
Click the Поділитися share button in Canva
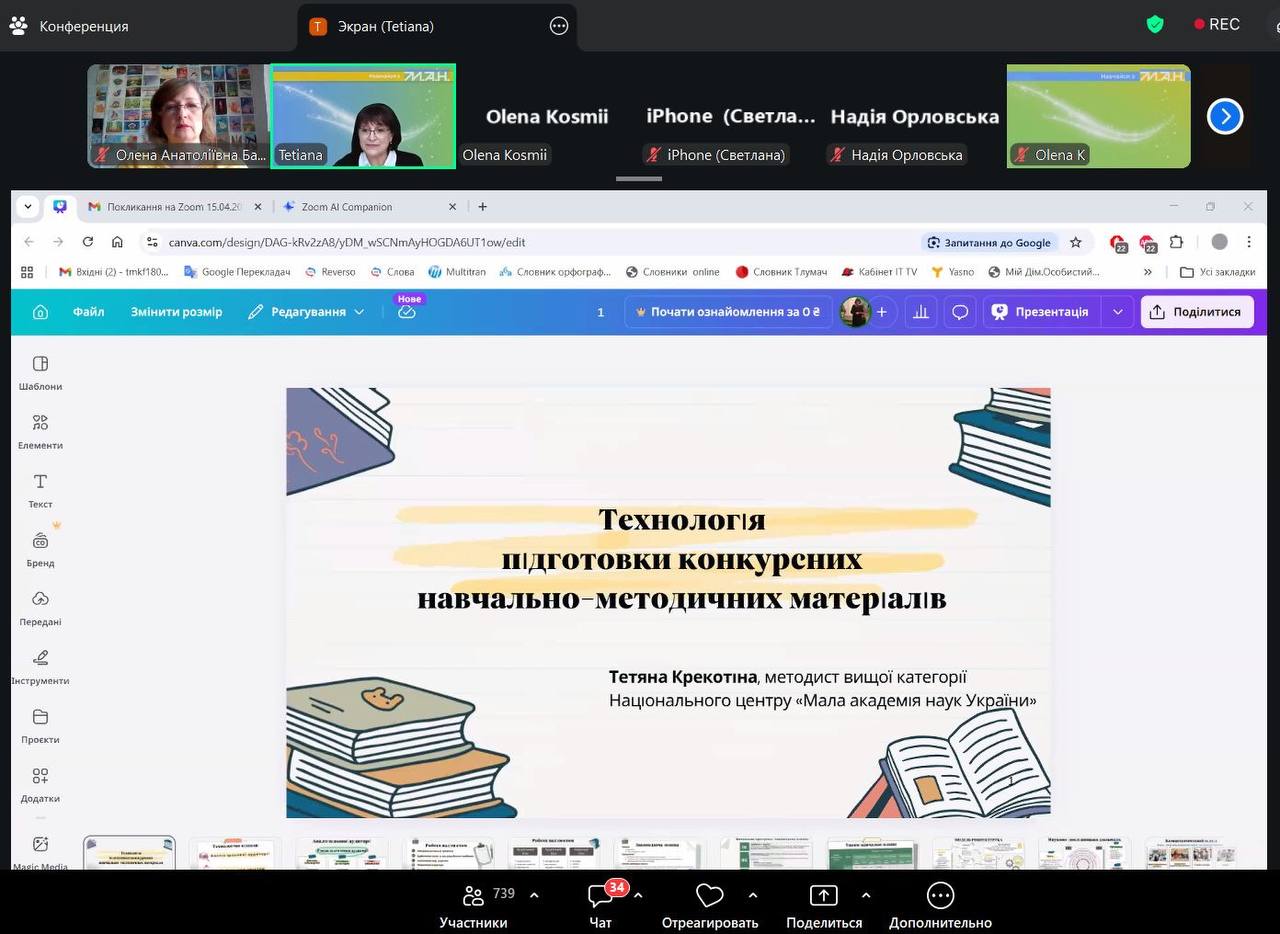[1196, 312]
